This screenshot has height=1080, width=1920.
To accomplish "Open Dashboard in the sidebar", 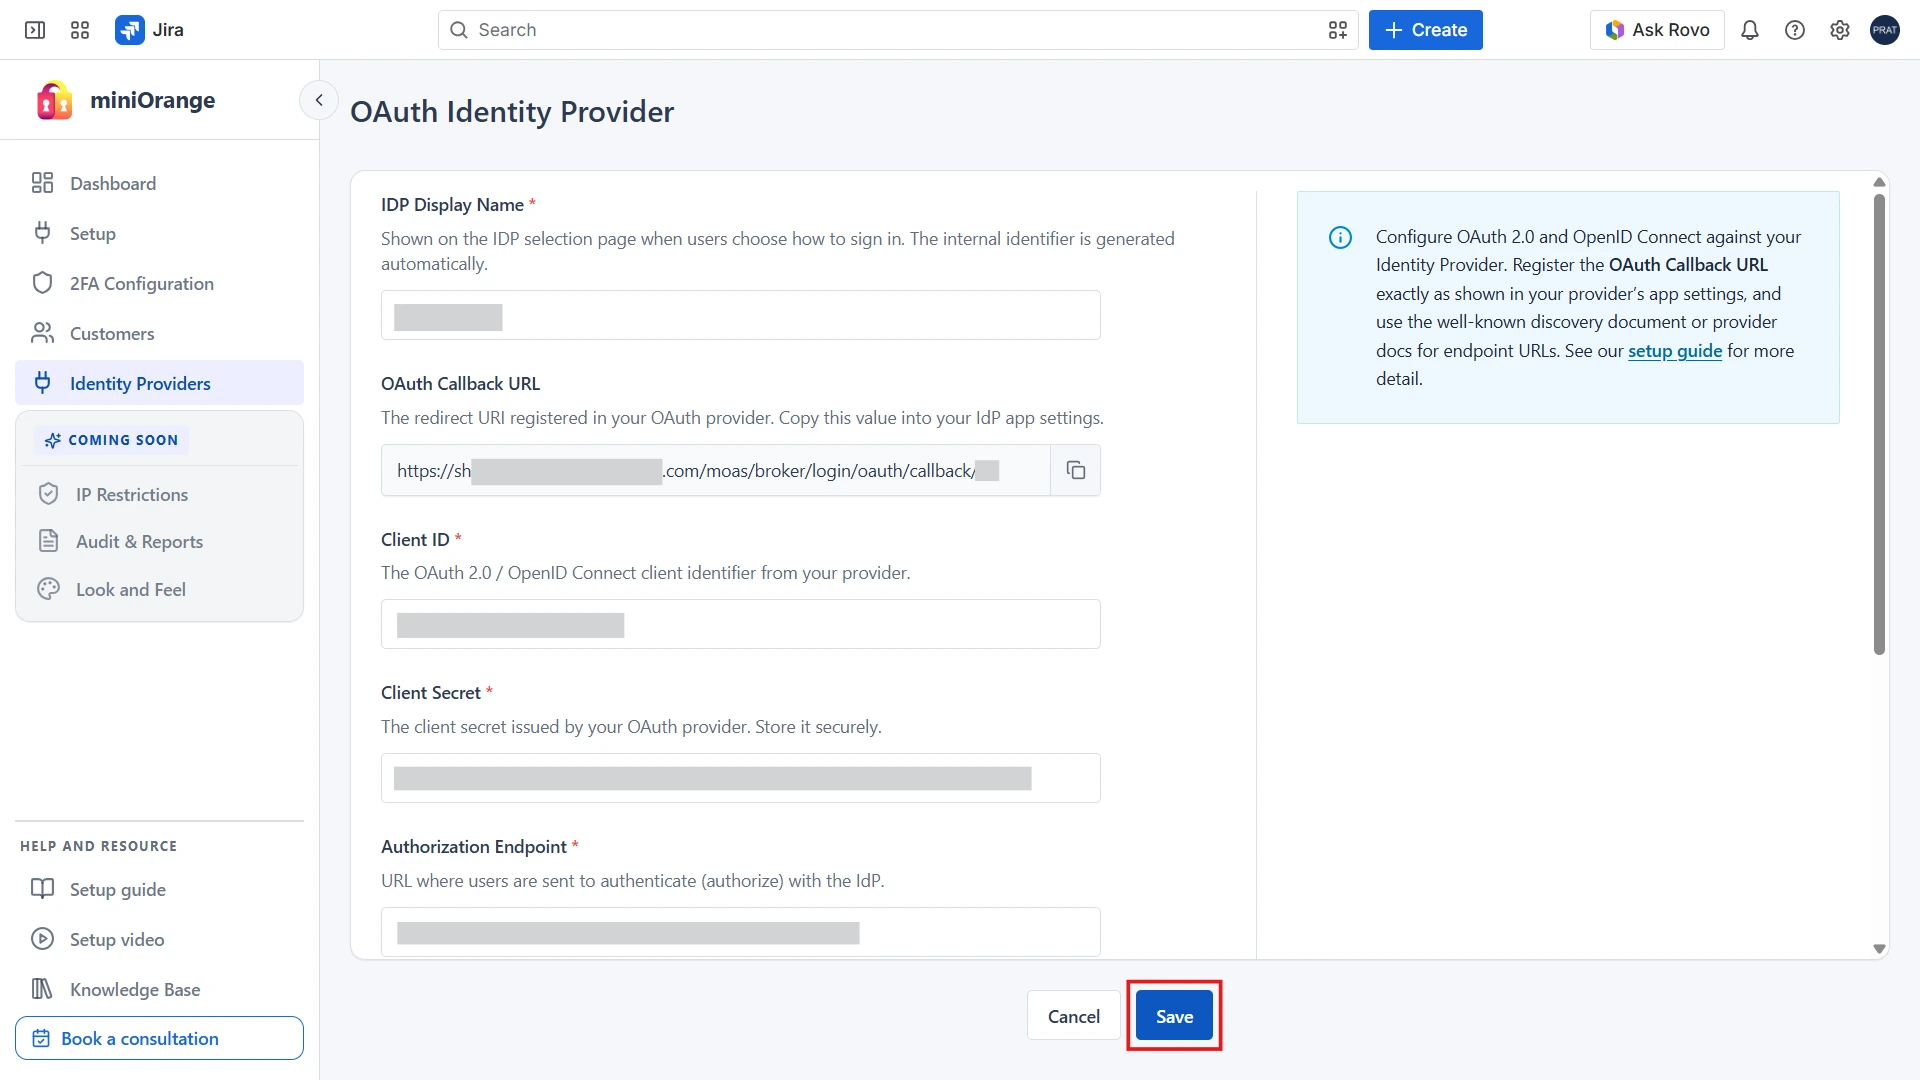I will tap(160, 183).
